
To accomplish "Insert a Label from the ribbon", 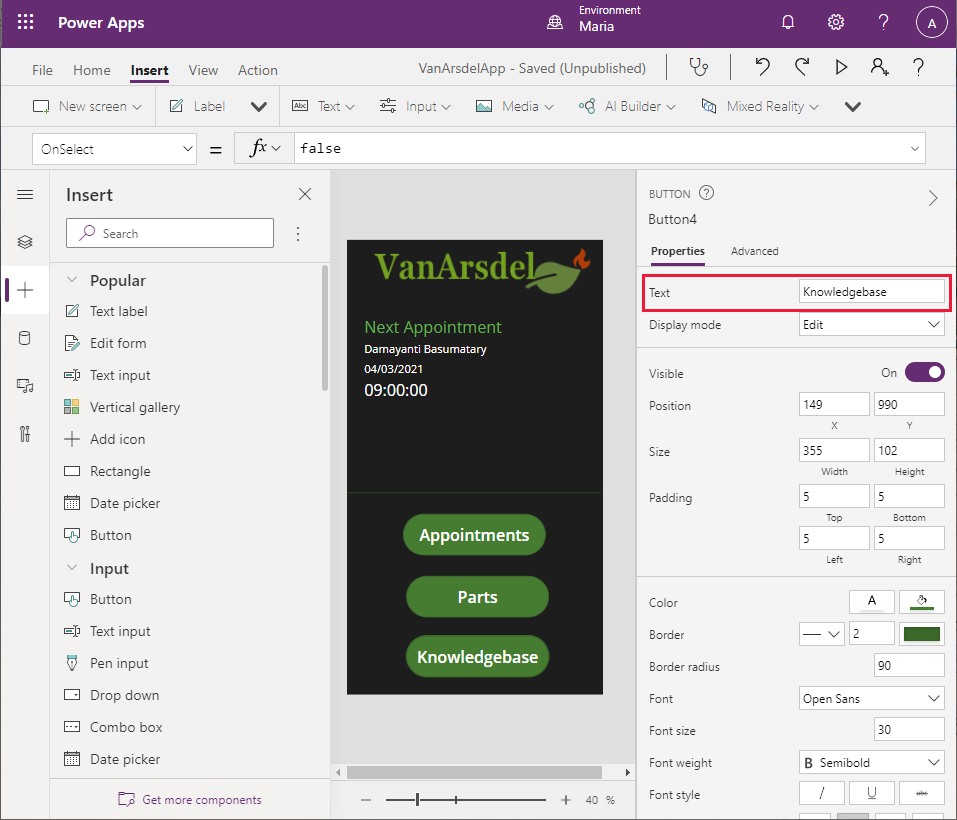I will click(x=198, y=106).
